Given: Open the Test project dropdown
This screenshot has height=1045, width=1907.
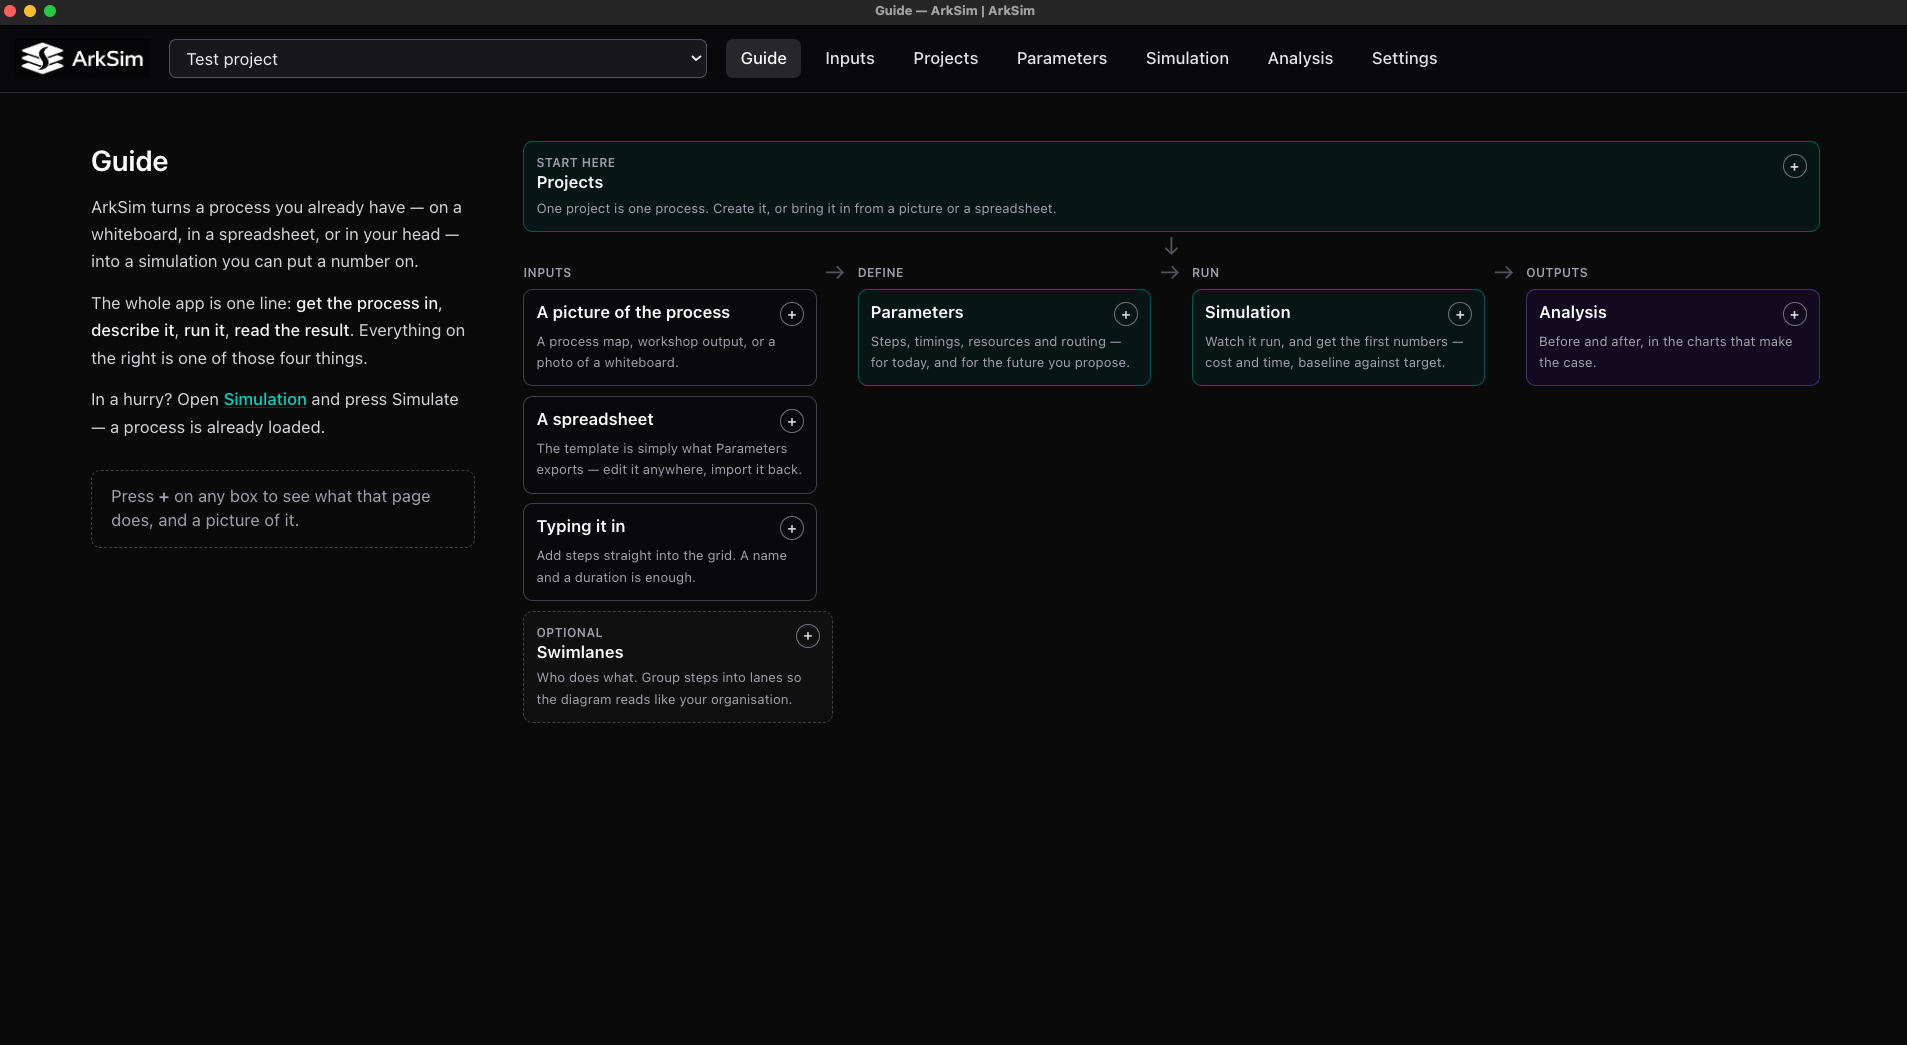Looking at the screenshot, I should [438, 59].
